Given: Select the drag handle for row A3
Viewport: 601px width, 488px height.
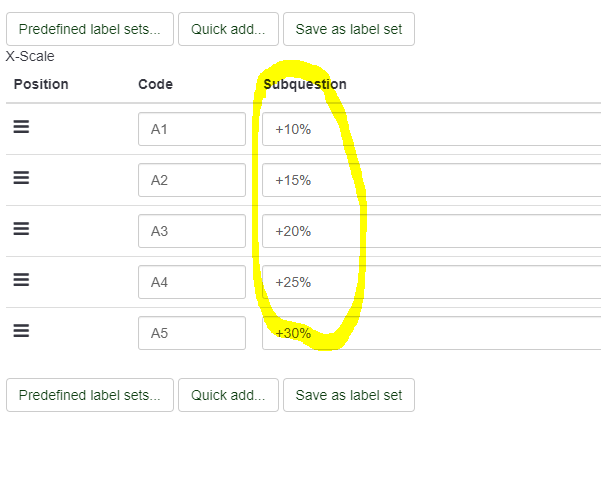Looking at the screenshot, I should 21,229.
